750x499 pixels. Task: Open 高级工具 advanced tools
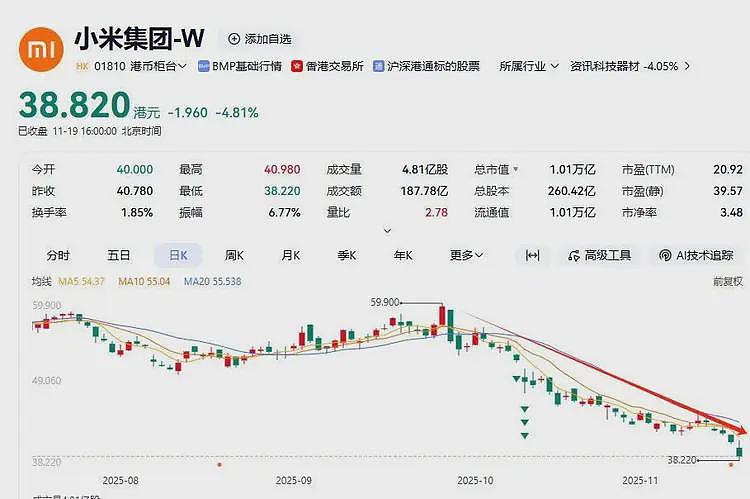pos(600,256)
